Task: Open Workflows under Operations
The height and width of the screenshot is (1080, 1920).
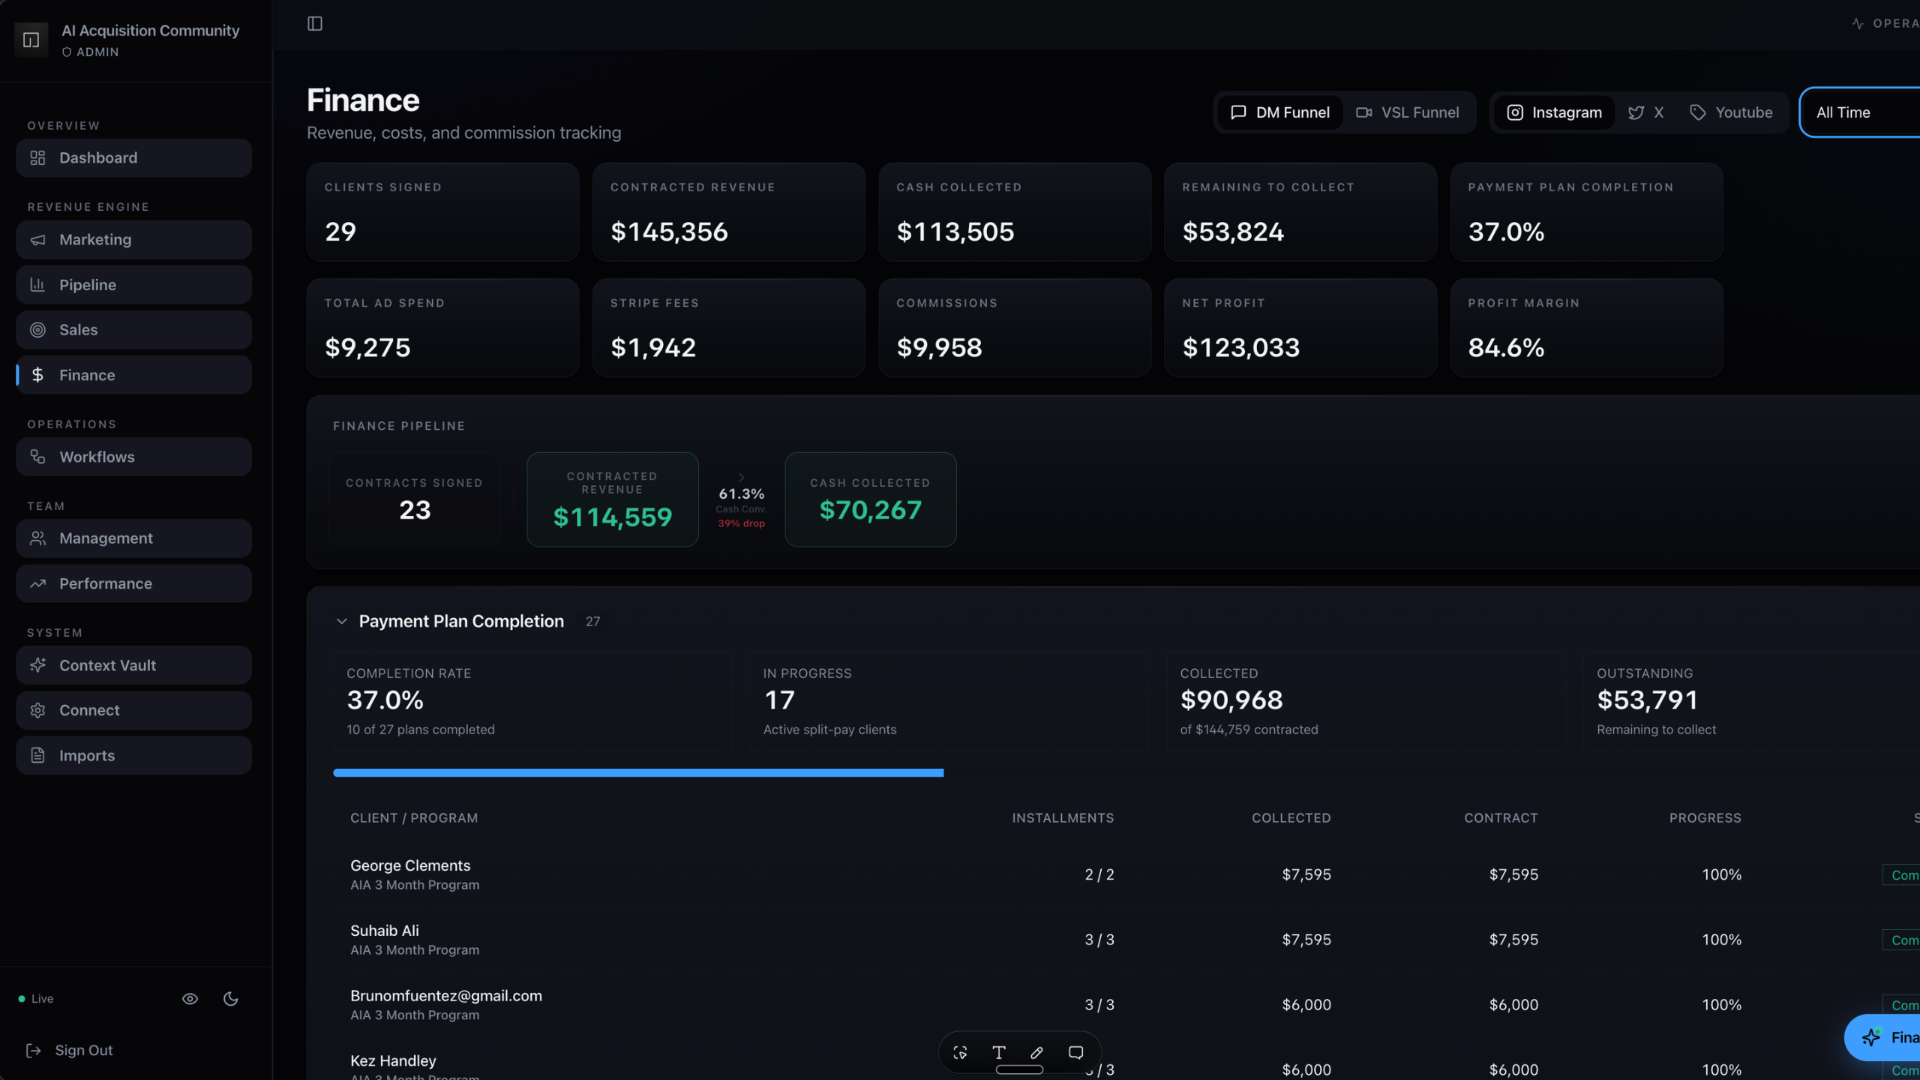Action: 134,457
